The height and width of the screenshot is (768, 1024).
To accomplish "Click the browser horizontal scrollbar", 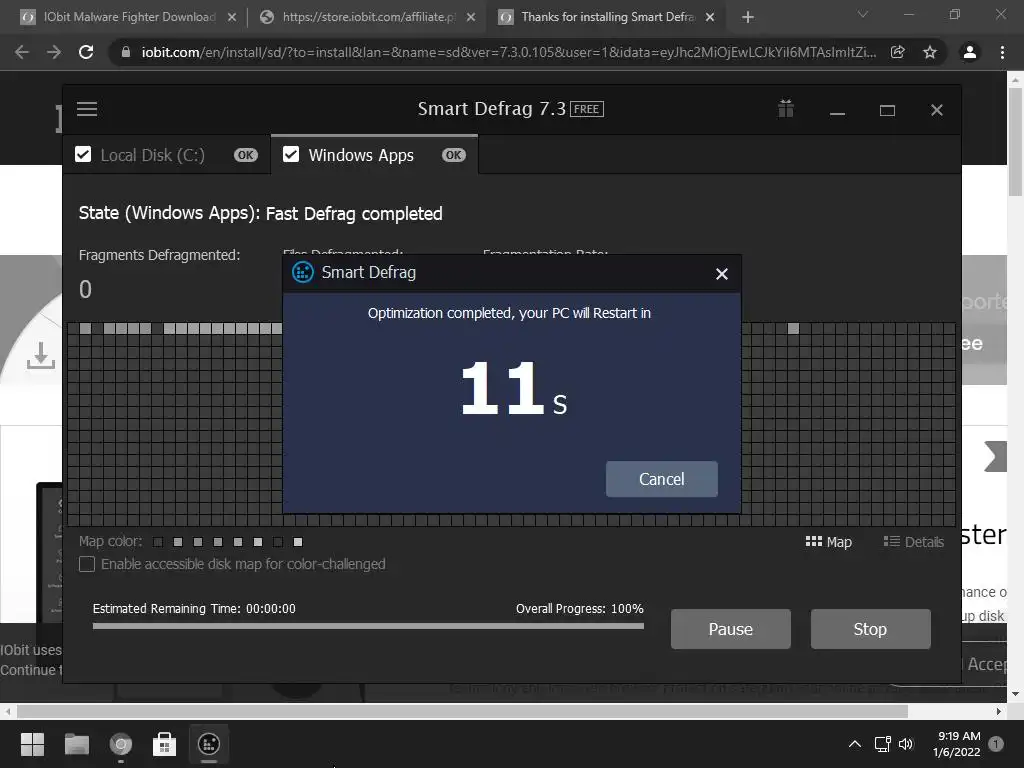I will tap(462, 711).
